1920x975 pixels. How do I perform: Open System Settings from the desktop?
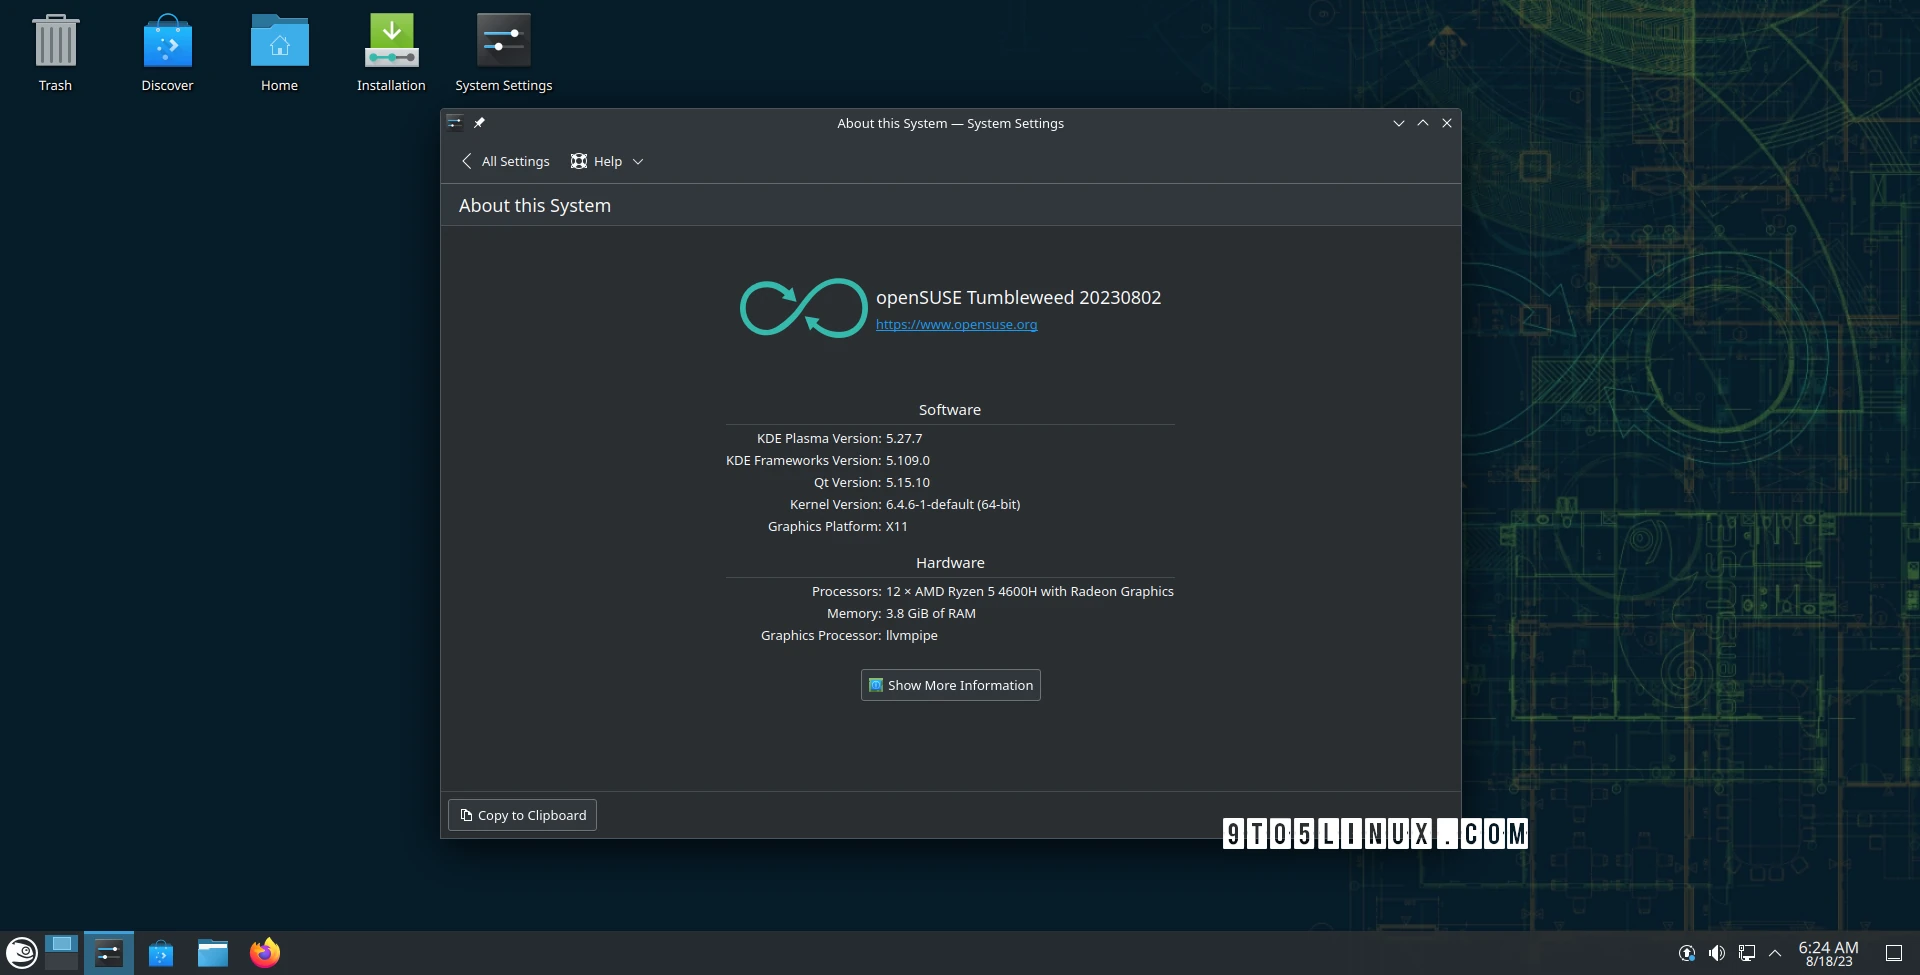(x=503, y=42)
